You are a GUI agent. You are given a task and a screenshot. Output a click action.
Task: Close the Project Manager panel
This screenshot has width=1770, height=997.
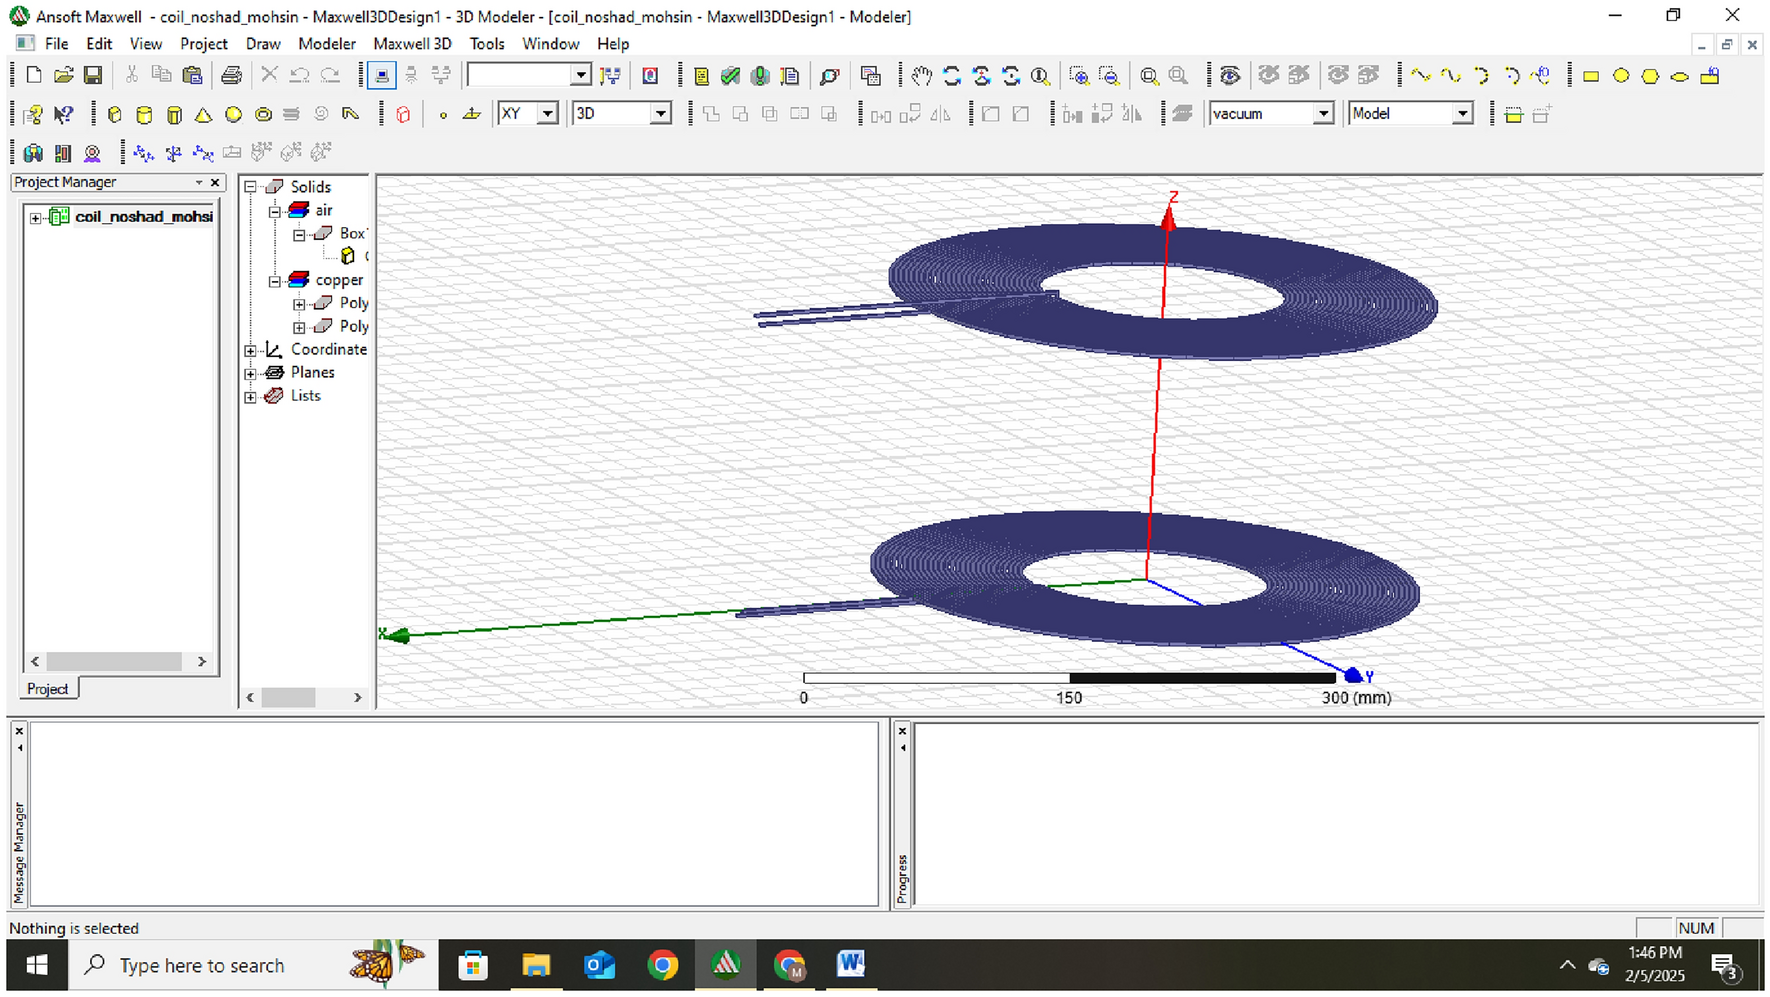pos(215,182)
